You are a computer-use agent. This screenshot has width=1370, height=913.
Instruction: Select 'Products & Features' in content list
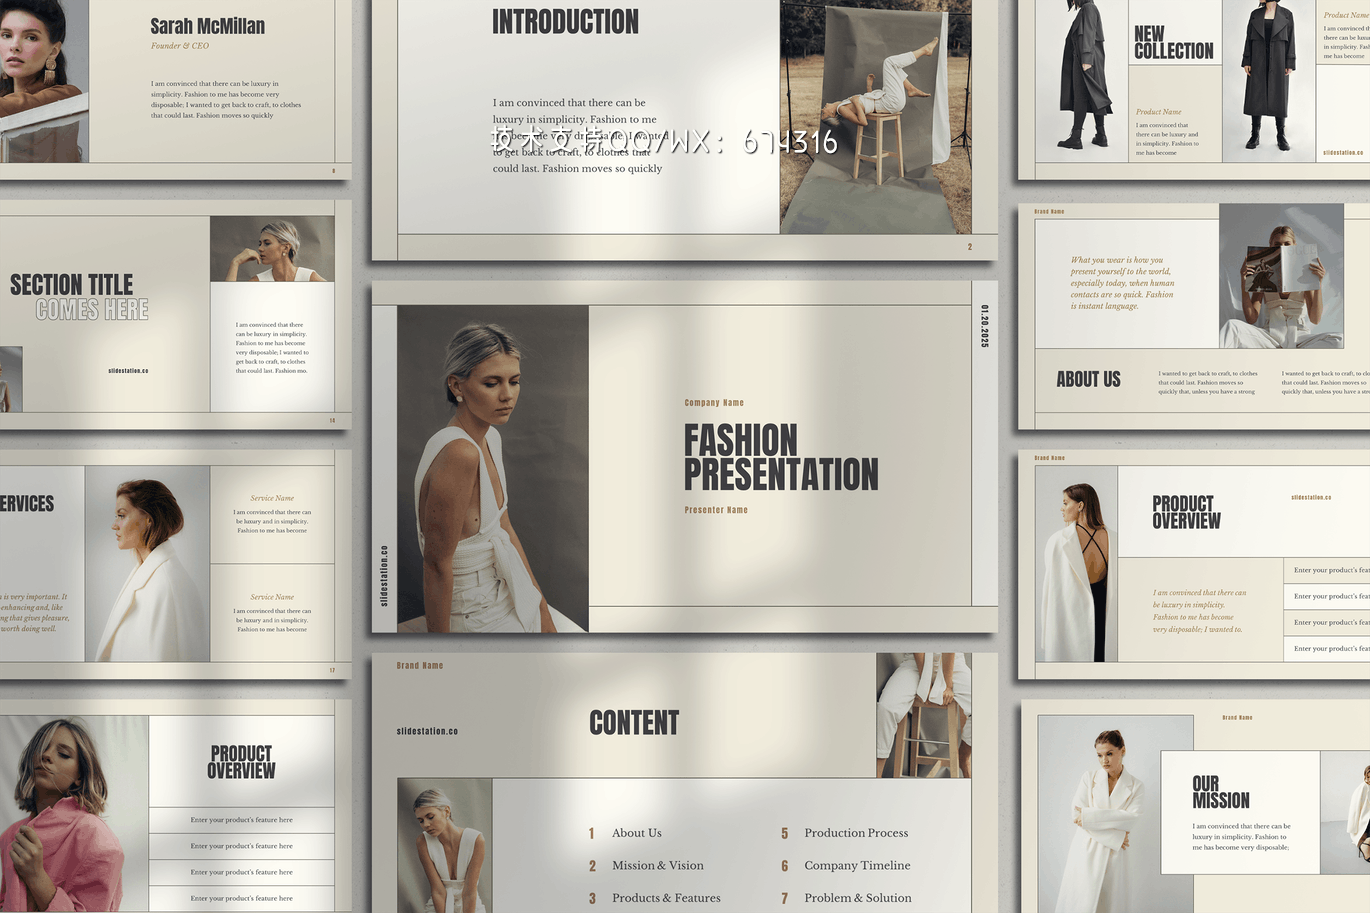point(666,898)
